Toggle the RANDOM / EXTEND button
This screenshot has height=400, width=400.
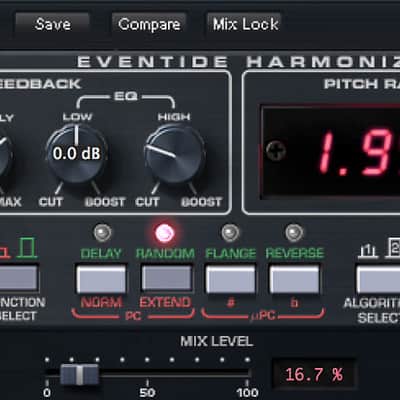[x=166, y=278]
